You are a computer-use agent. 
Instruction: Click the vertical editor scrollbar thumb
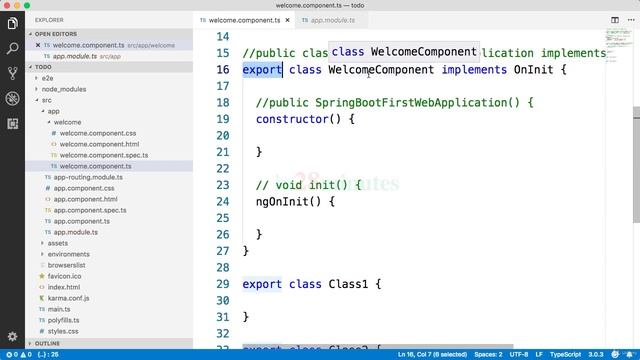[636, 164]
